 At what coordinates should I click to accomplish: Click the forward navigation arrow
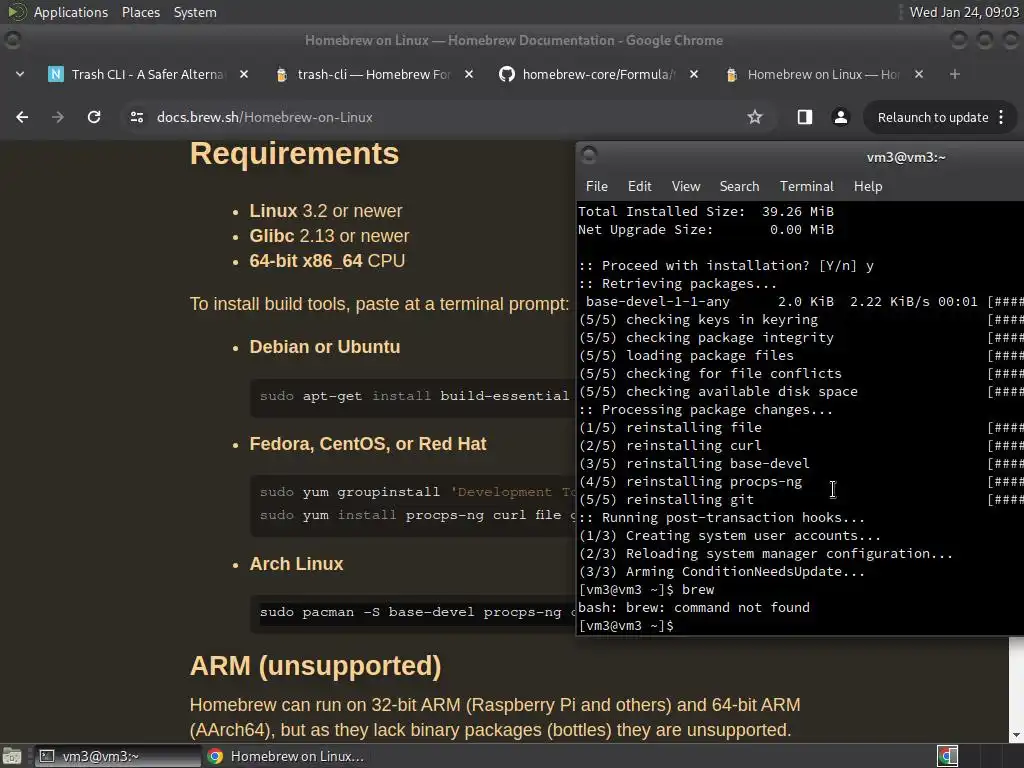pyautogui.click(x=58, y=117)
